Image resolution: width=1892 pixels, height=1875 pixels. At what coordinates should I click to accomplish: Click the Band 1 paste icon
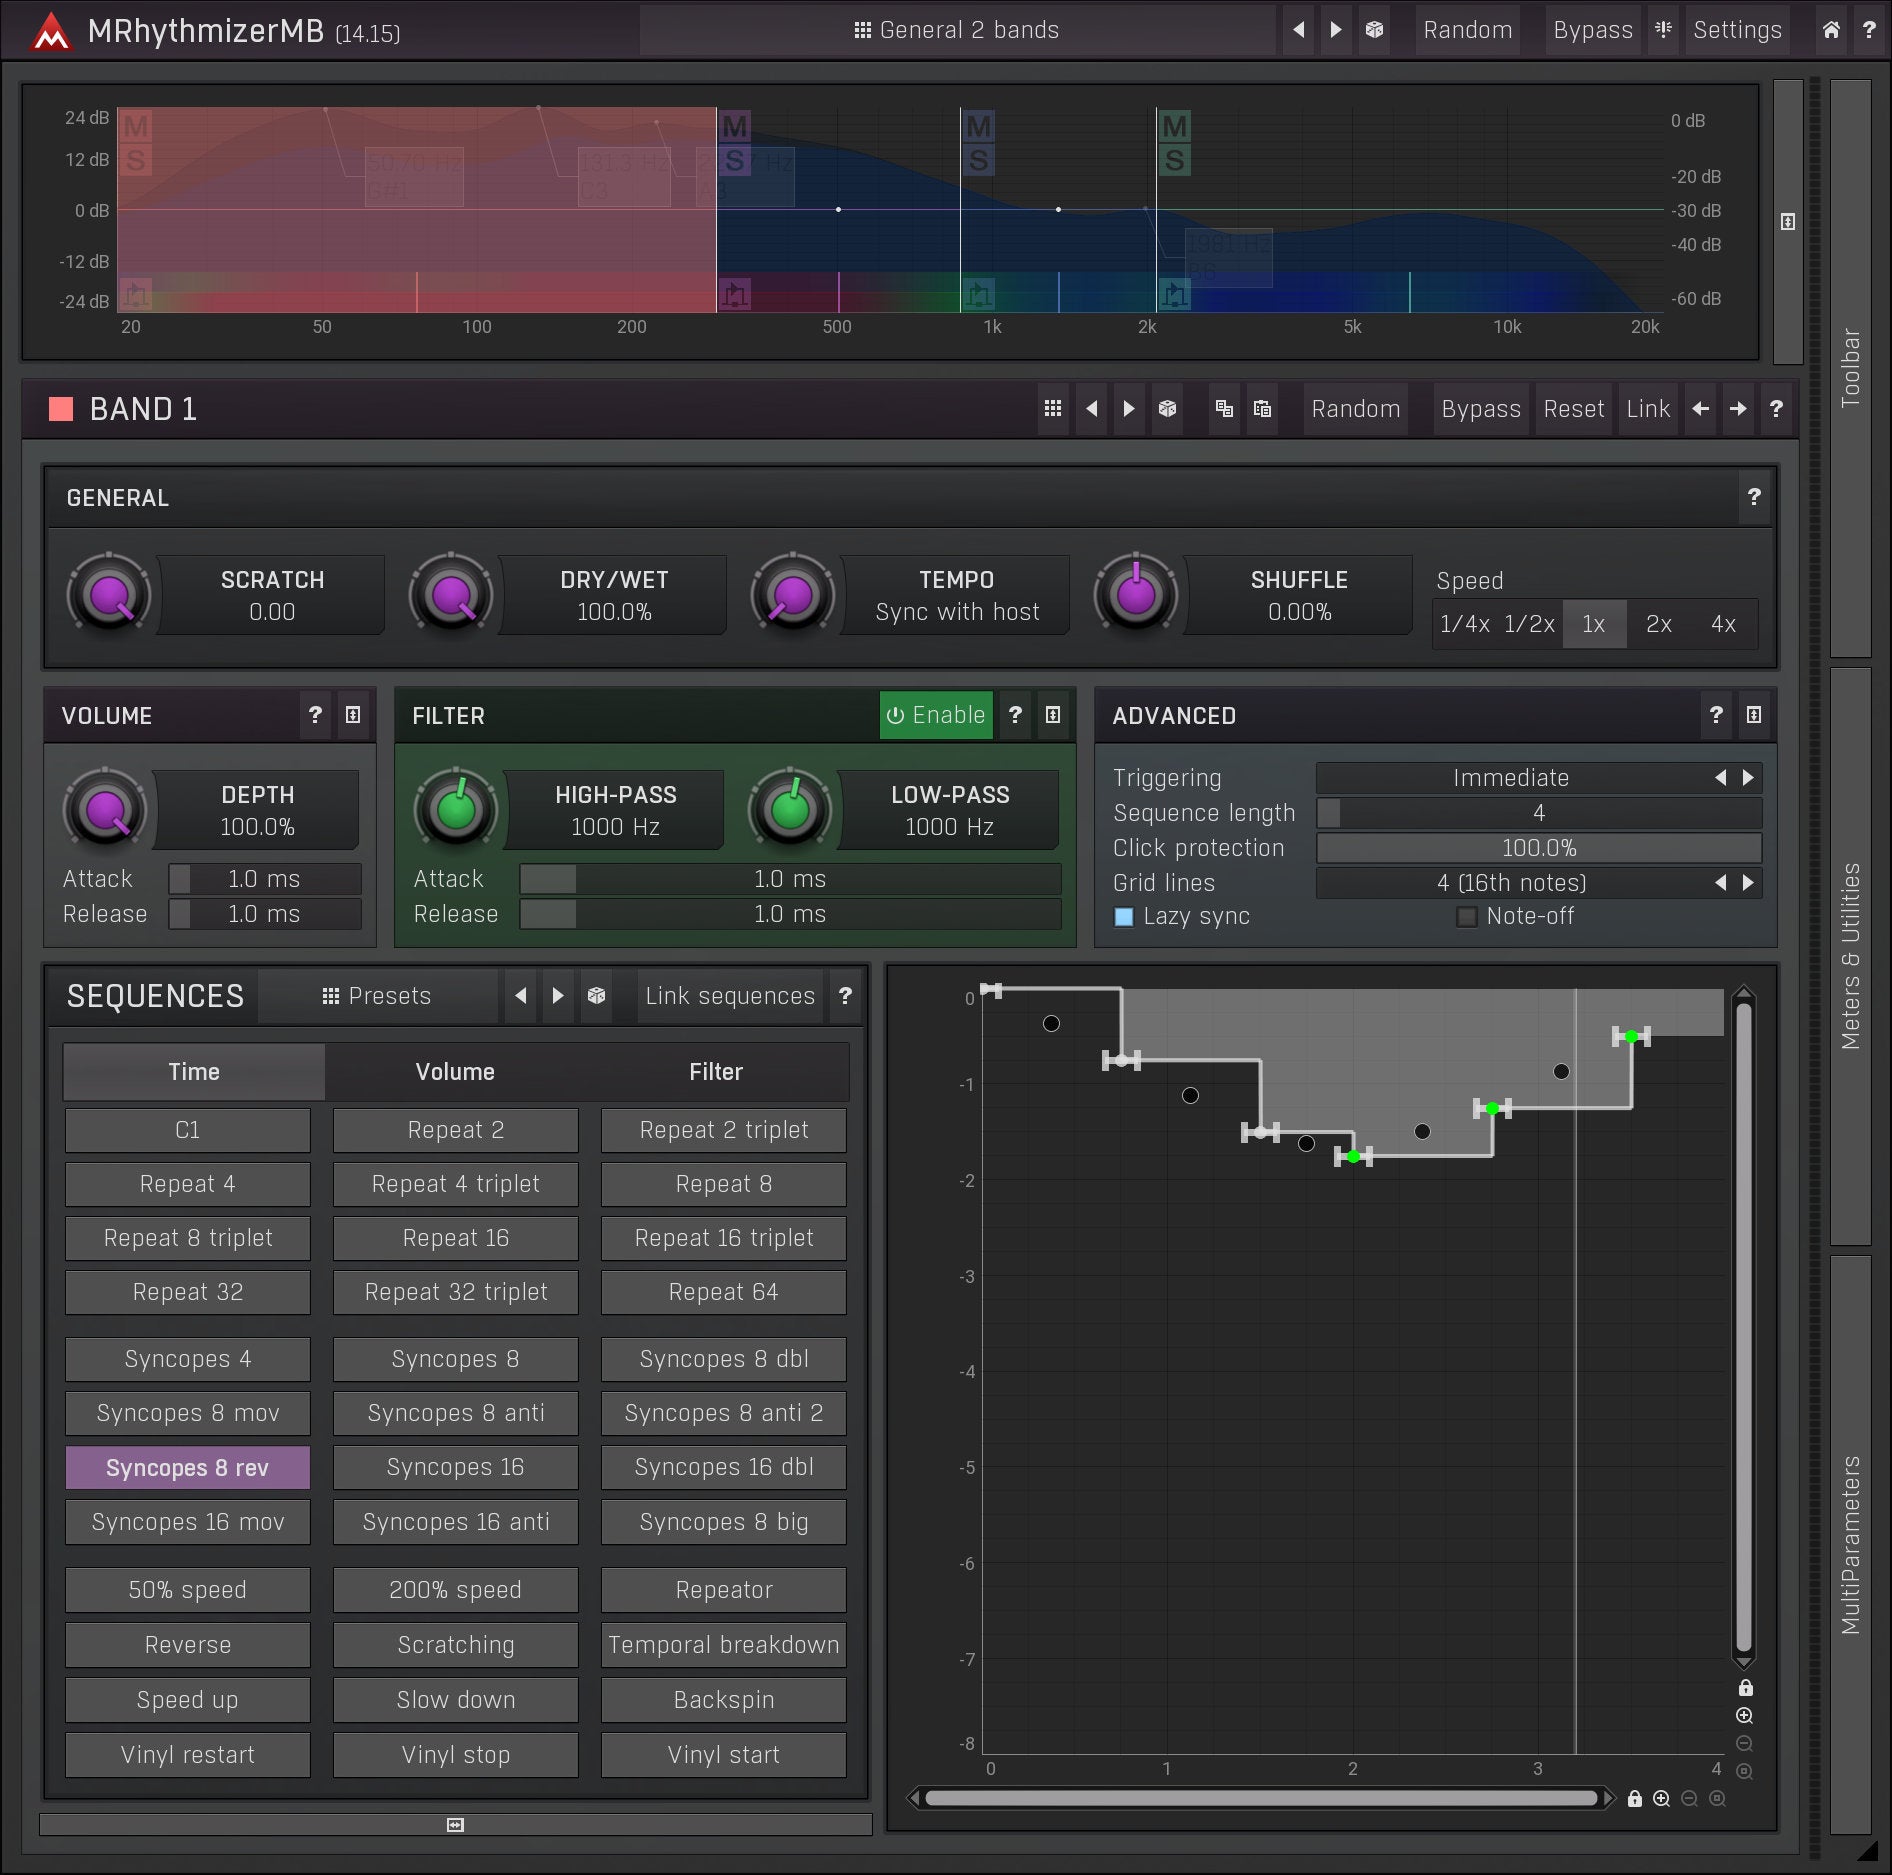point(1262,409)
